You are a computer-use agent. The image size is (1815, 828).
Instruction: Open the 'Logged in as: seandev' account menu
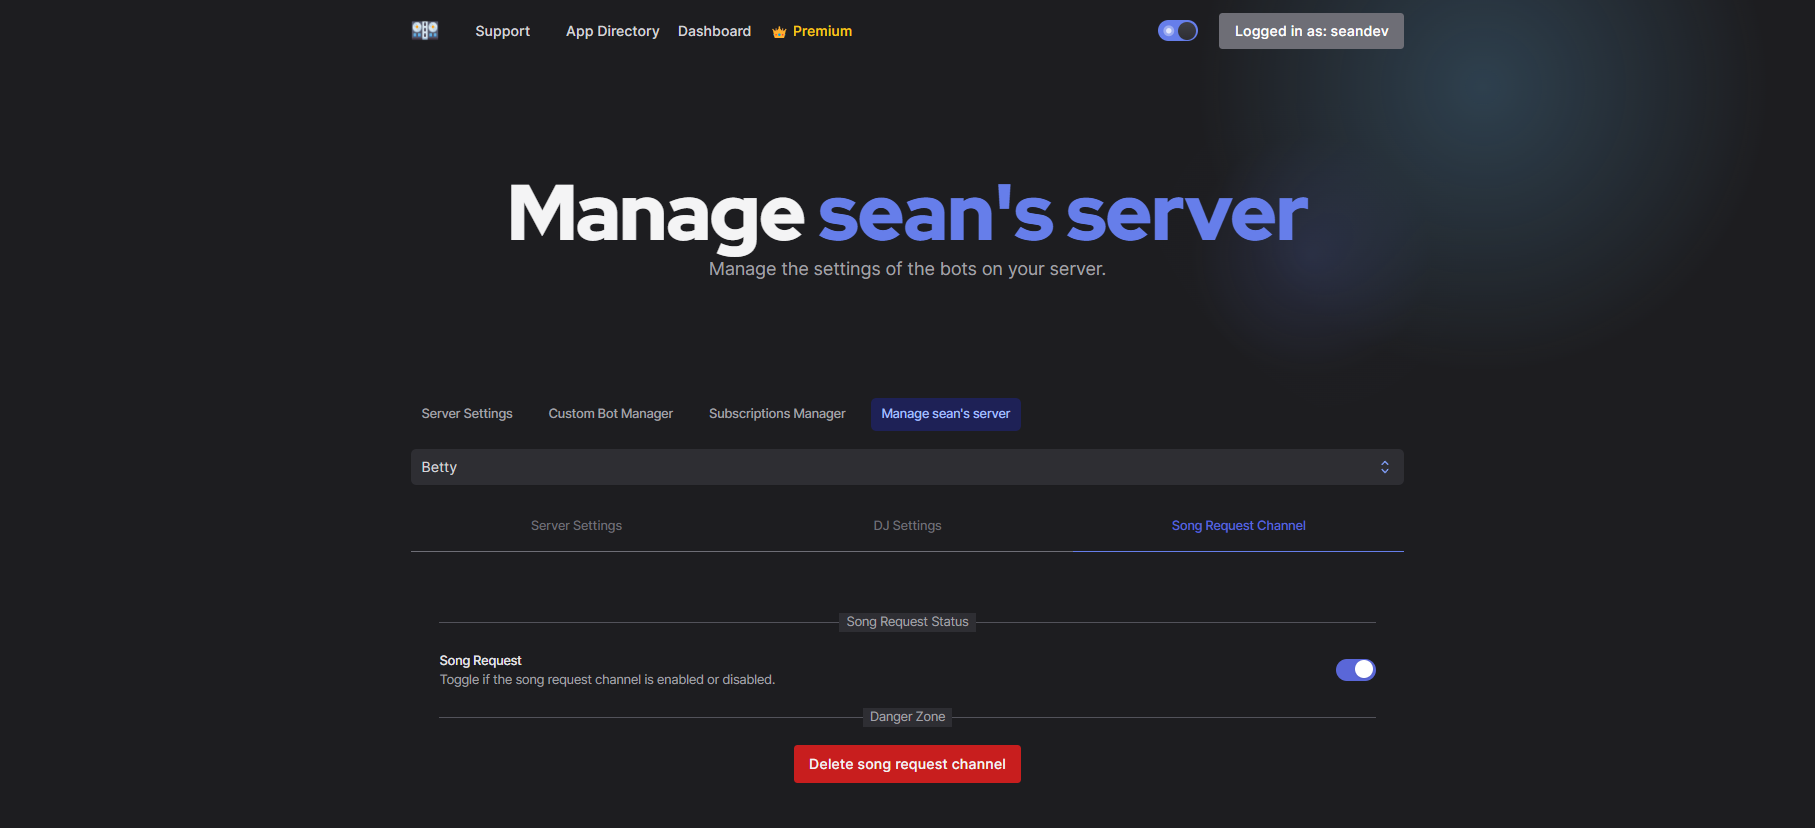1310,31
